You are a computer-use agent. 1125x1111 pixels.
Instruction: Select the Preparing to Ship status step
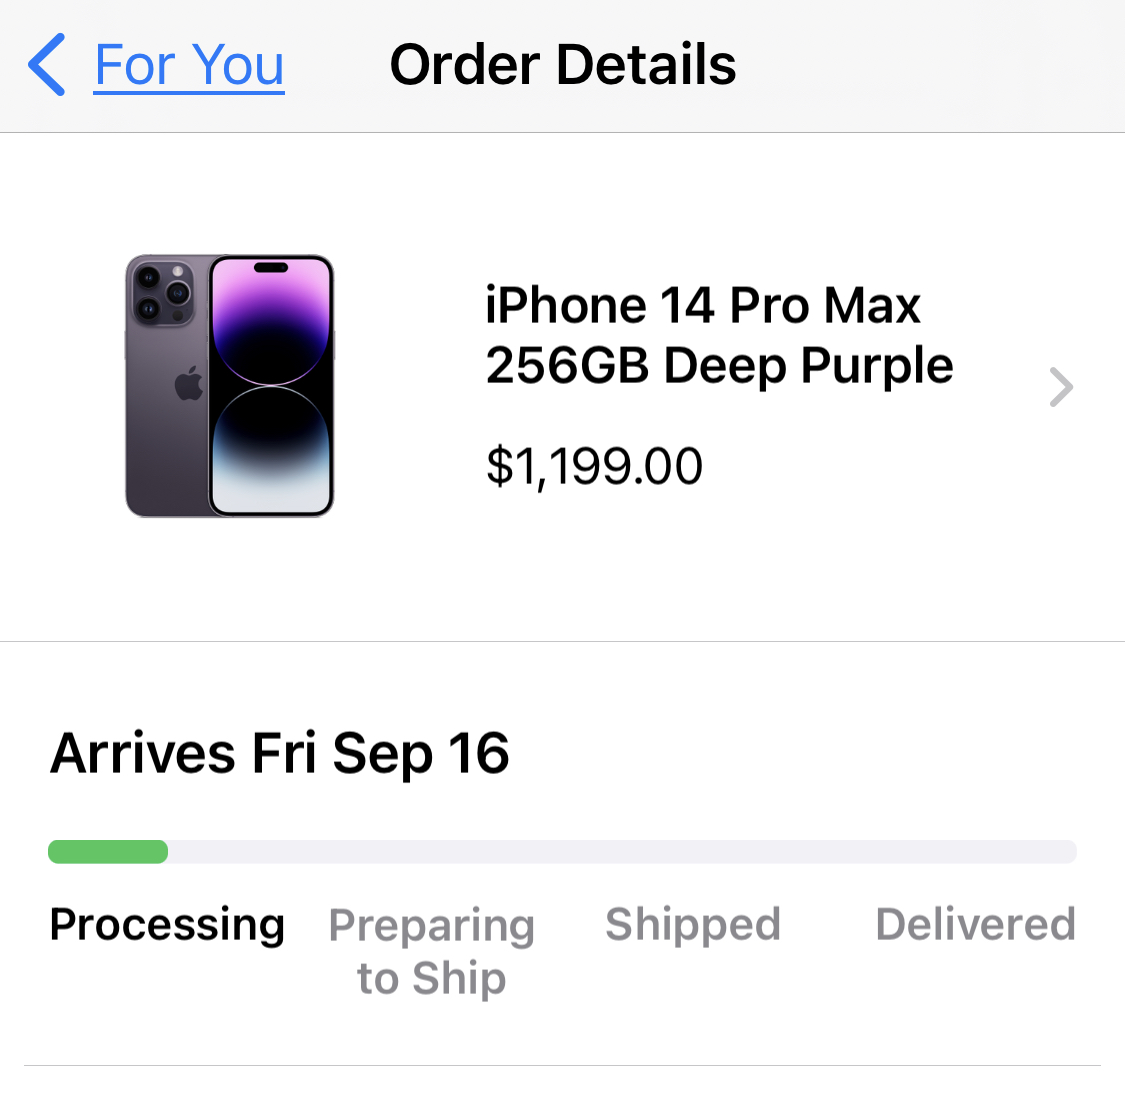432,951
